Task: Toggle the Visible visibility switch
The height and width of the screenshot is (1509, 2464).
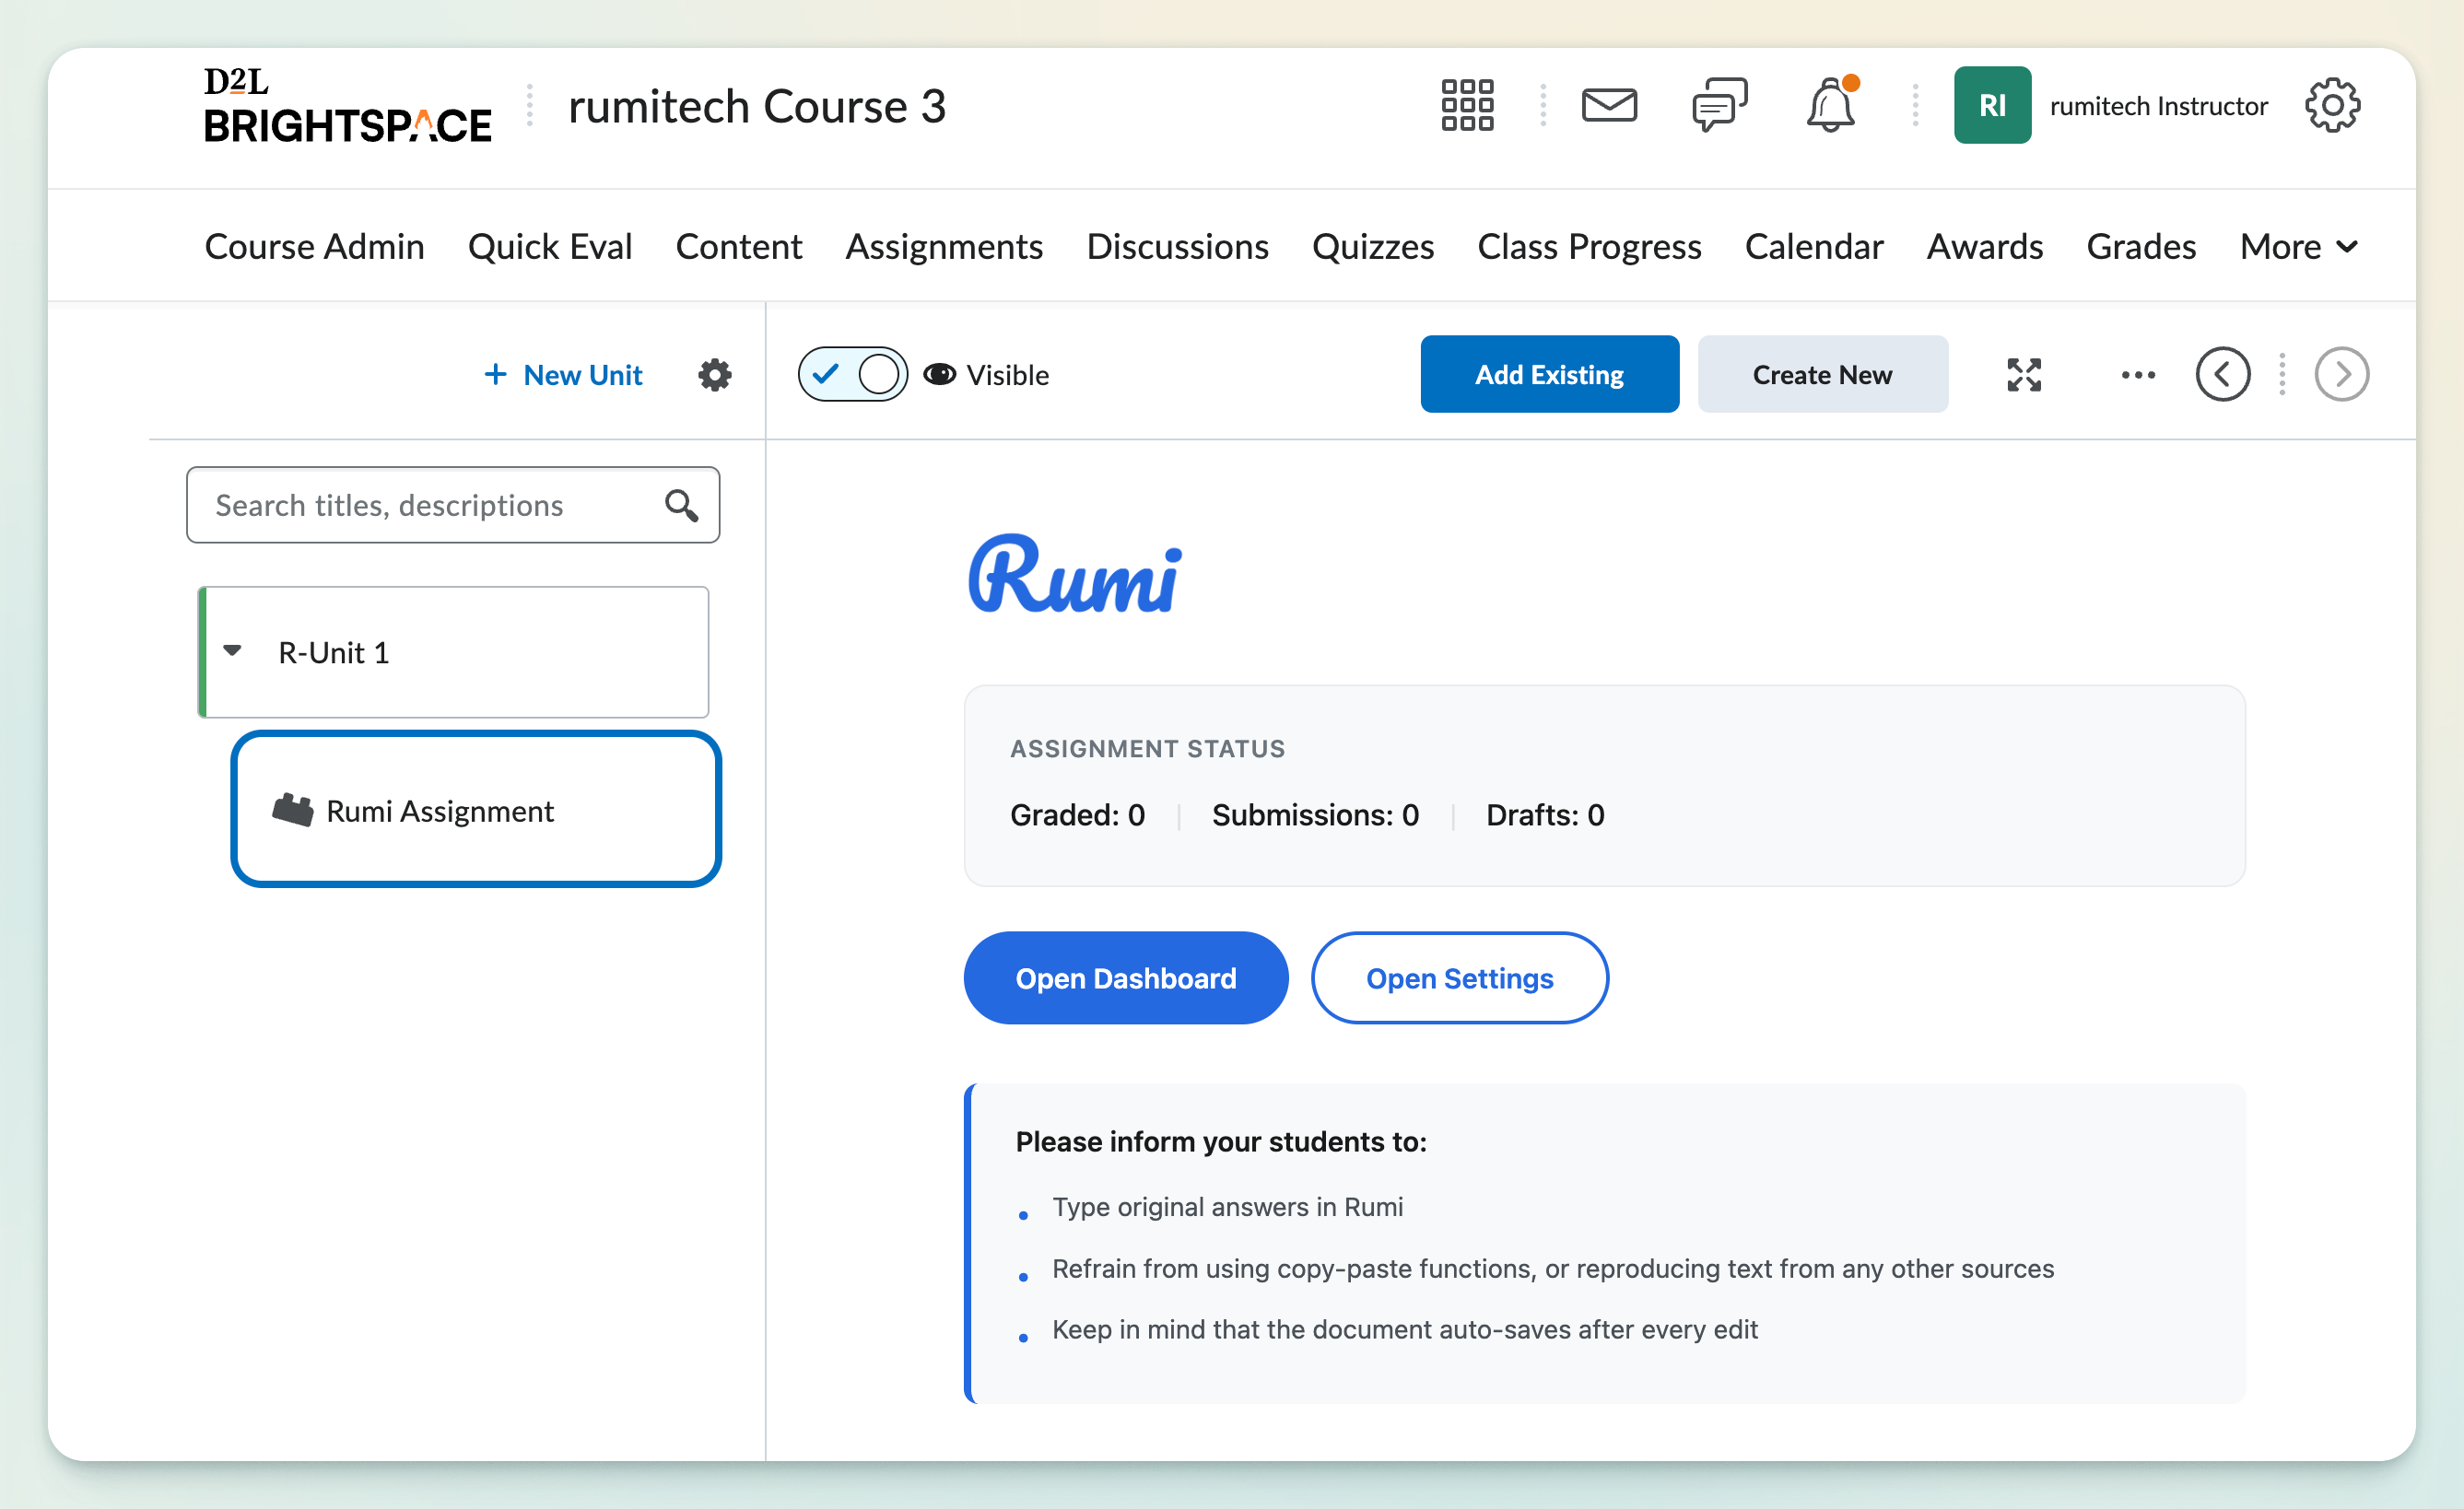Action: click(x=852, y=375)
